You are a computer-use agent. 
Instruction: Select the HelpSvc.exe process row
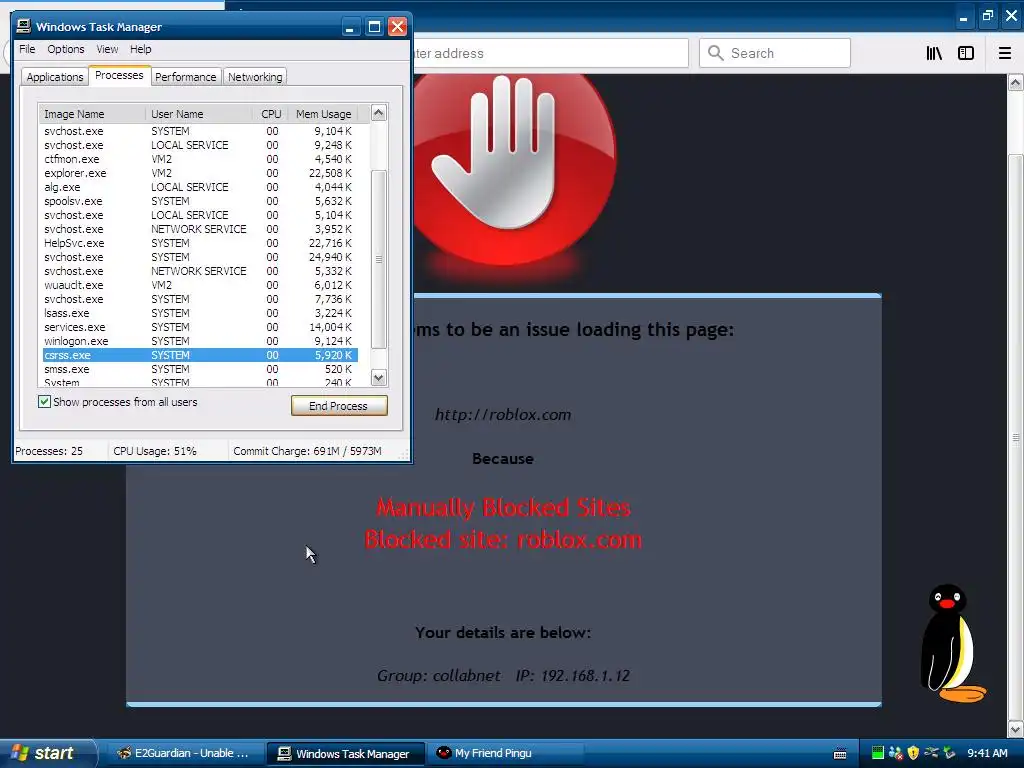(x=200, y=243)
